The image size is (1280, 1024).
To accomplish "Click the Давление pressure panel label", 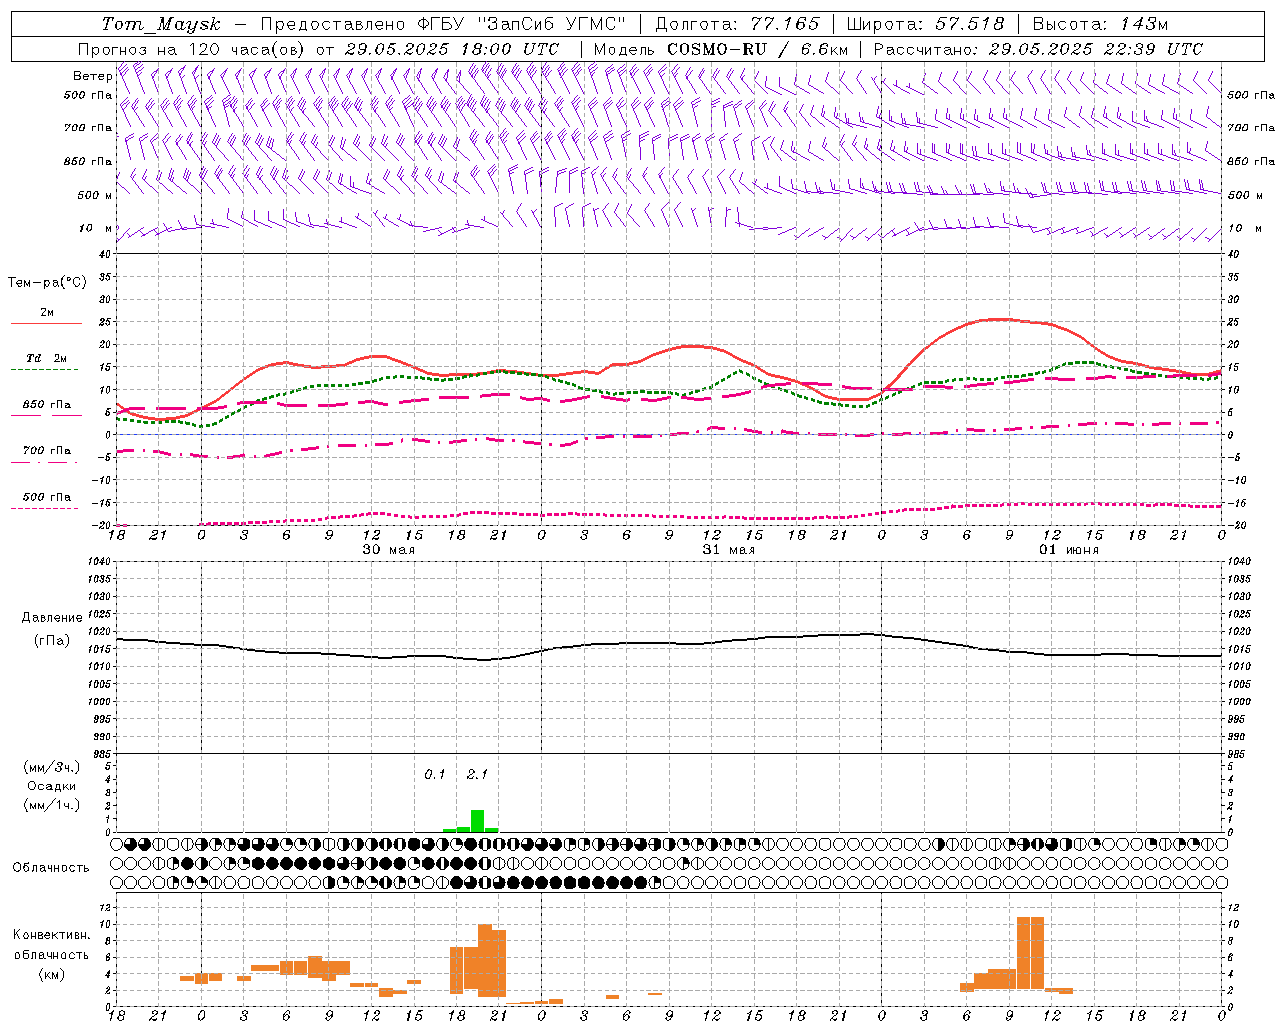I will [x=52, y=618].
